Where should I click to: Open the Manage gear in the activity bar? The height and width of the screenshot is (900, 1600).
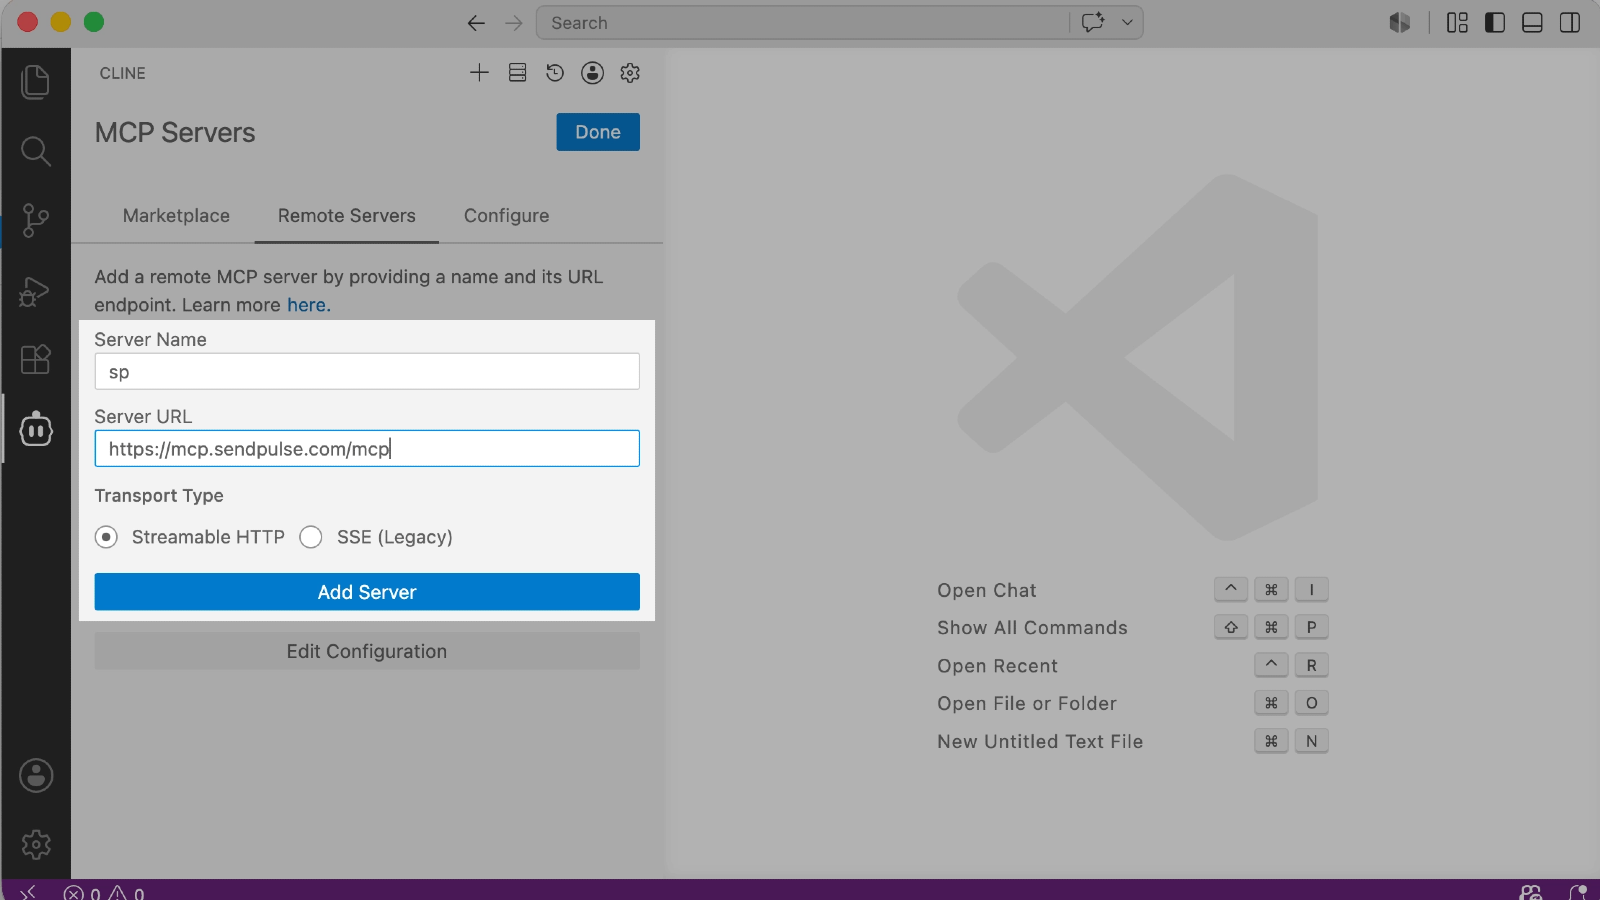point(36,845)
